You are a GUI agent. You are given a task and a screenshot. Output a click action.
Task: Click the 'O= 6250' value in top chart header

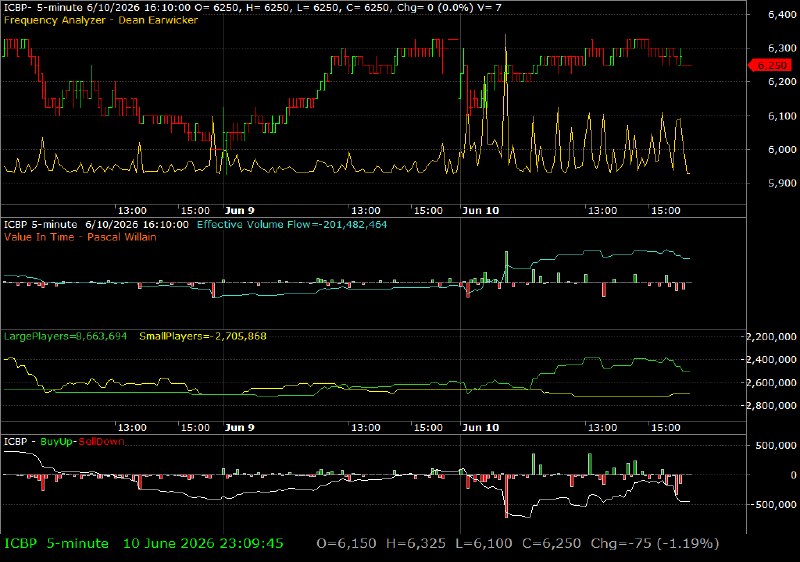216,8
